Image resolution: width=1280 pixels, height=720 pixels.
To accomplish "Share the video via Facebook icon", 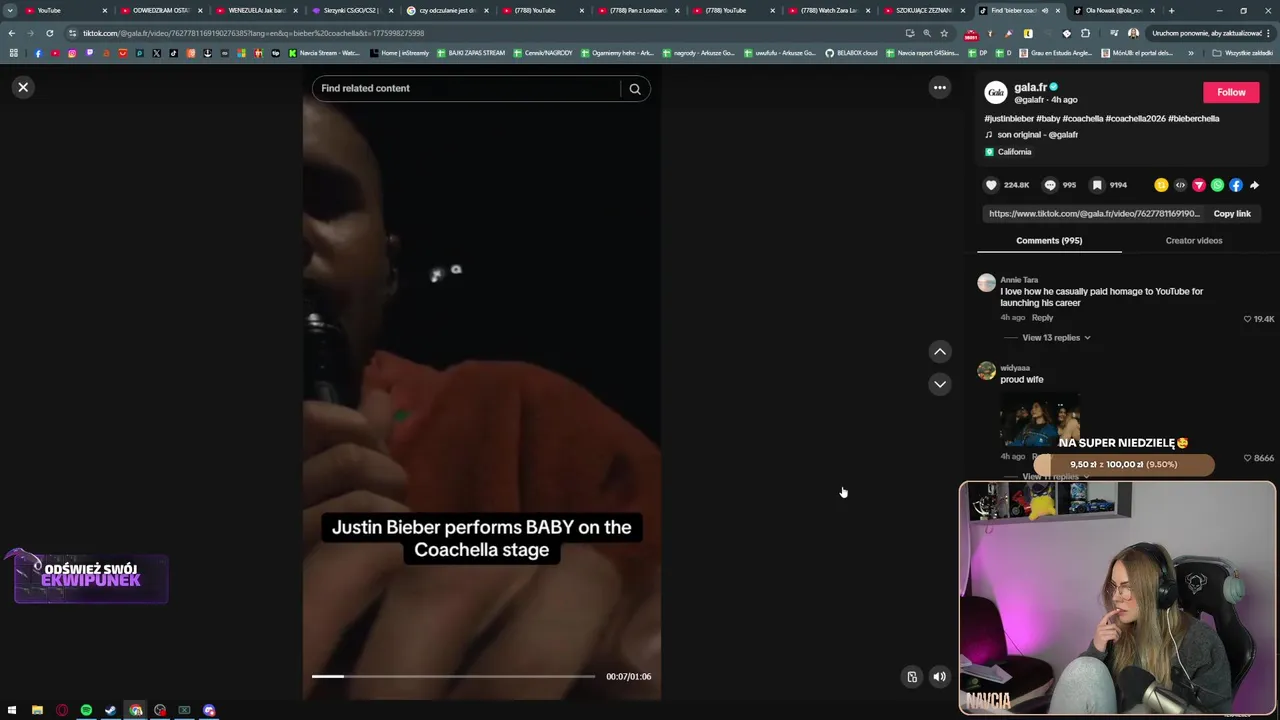I will coord(1236,185).
